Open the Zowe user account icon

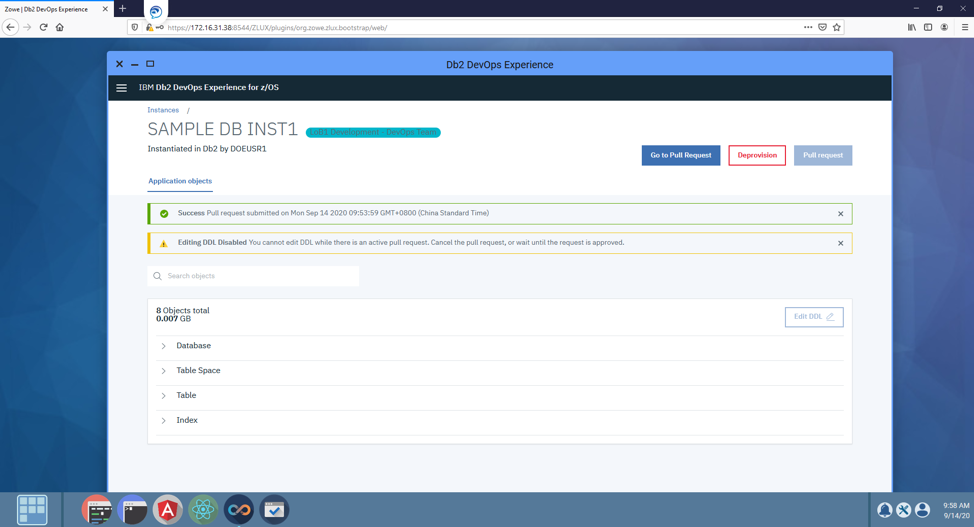pyautogui.click(x=923, y=510)
